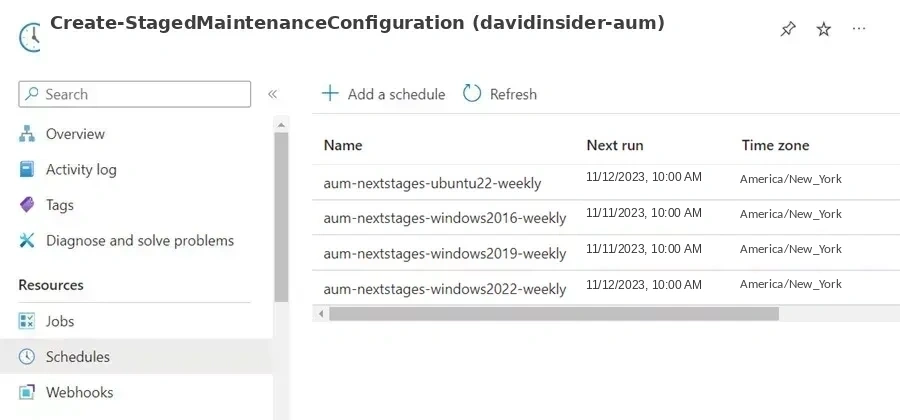900x420 pixels.
Task: Click the sidebar scrollbar up arrow
Action: point(281,125)
